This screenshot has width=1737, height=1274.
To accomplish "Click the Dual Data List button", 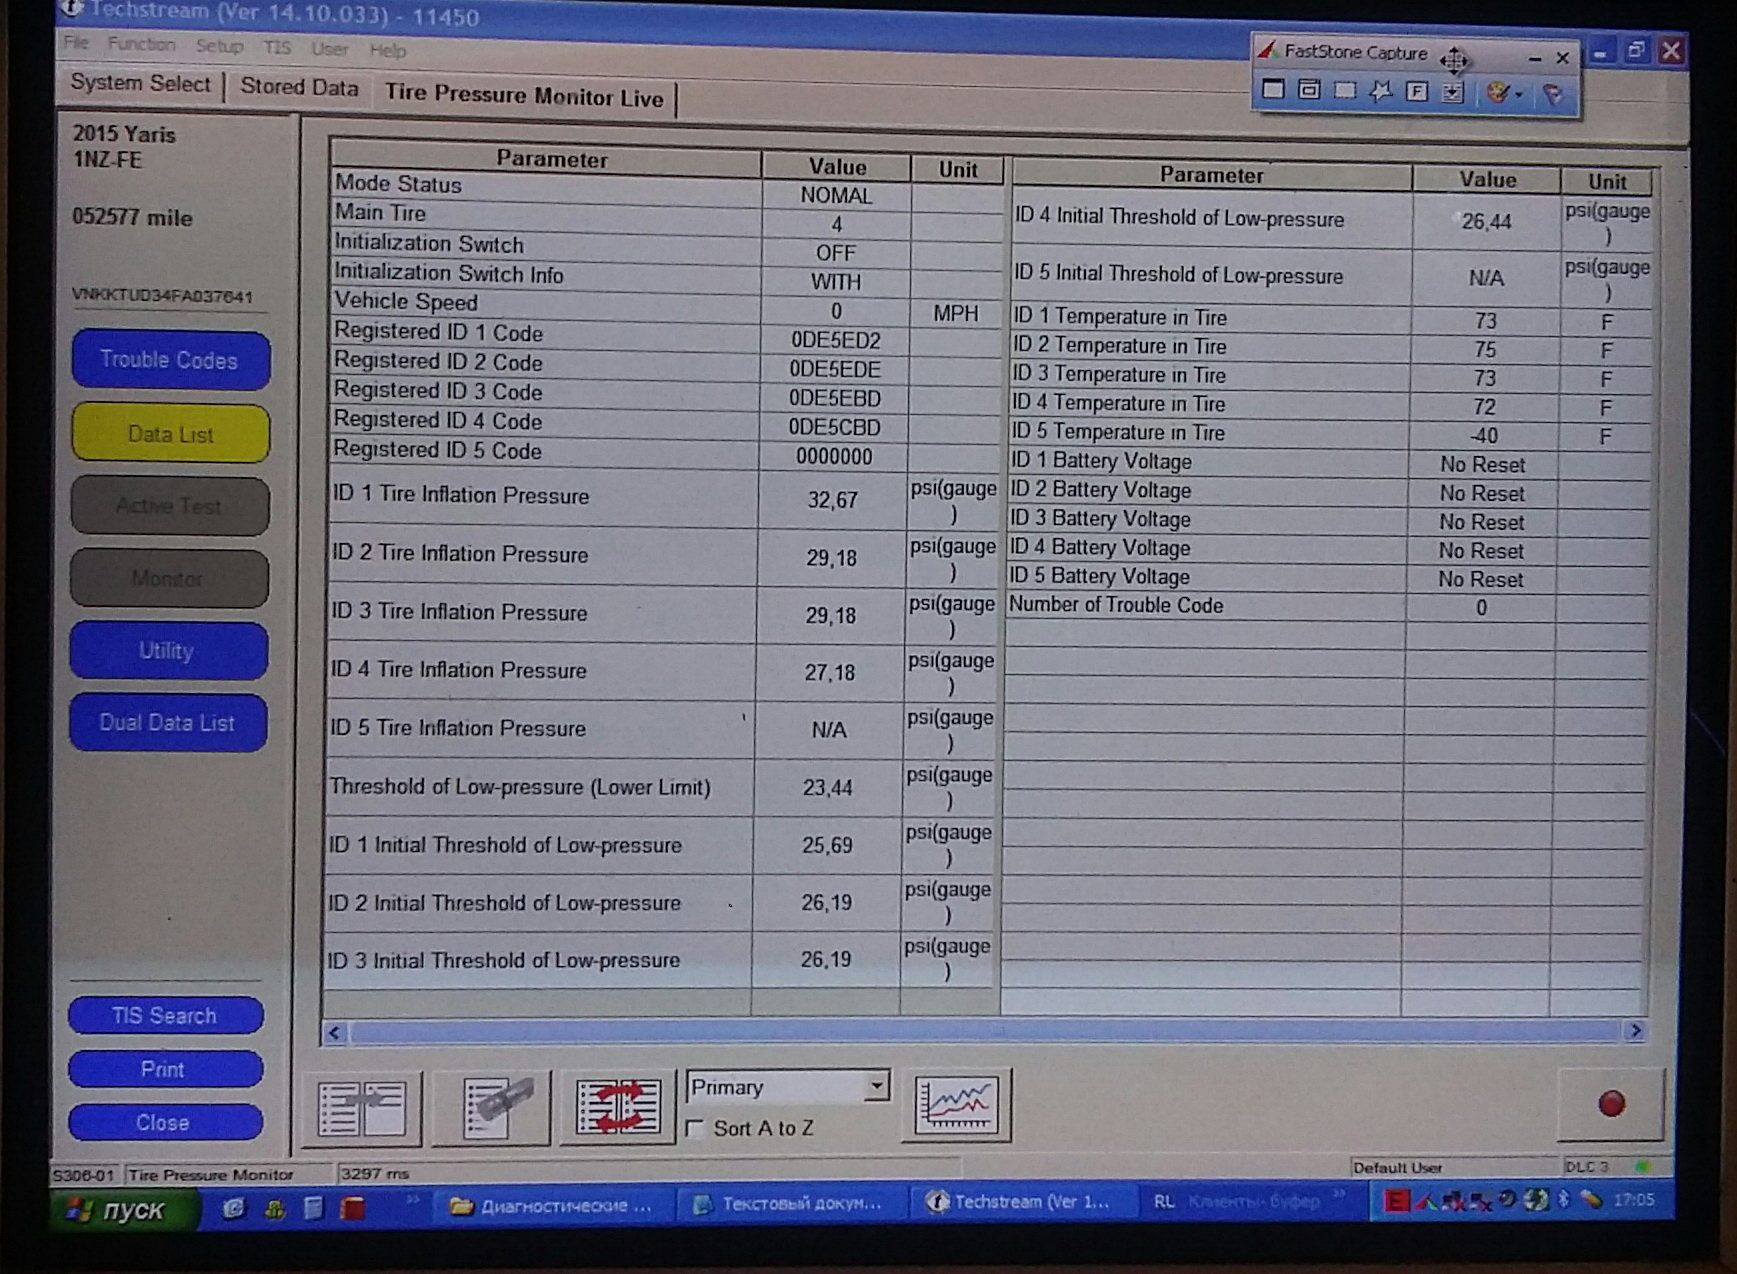I will click(168, 723).
